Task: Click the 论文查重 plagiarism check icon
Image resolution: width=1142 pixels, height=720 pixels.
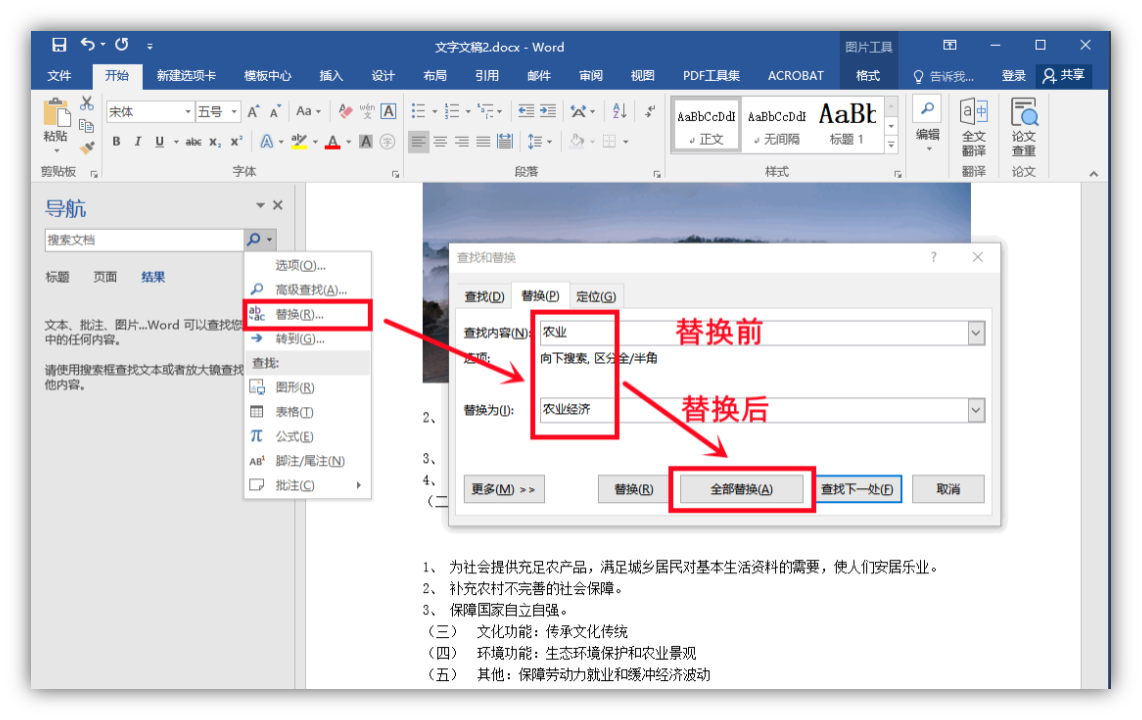Action: click(x=1023, y=127)
